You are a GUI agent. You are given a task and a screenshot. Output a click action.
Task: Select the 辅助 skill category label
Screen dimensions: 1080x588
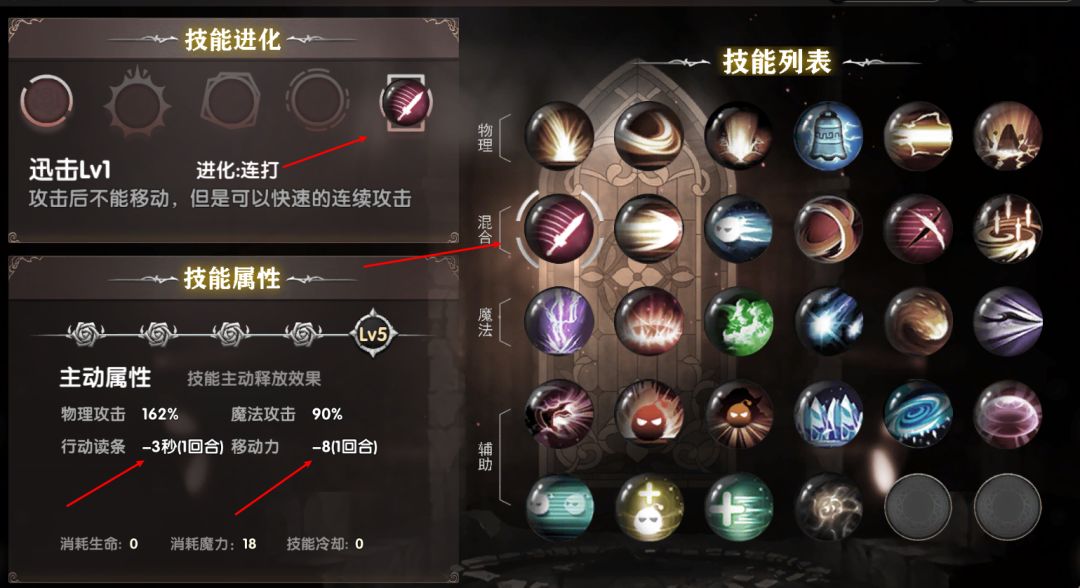coord(485,456)
